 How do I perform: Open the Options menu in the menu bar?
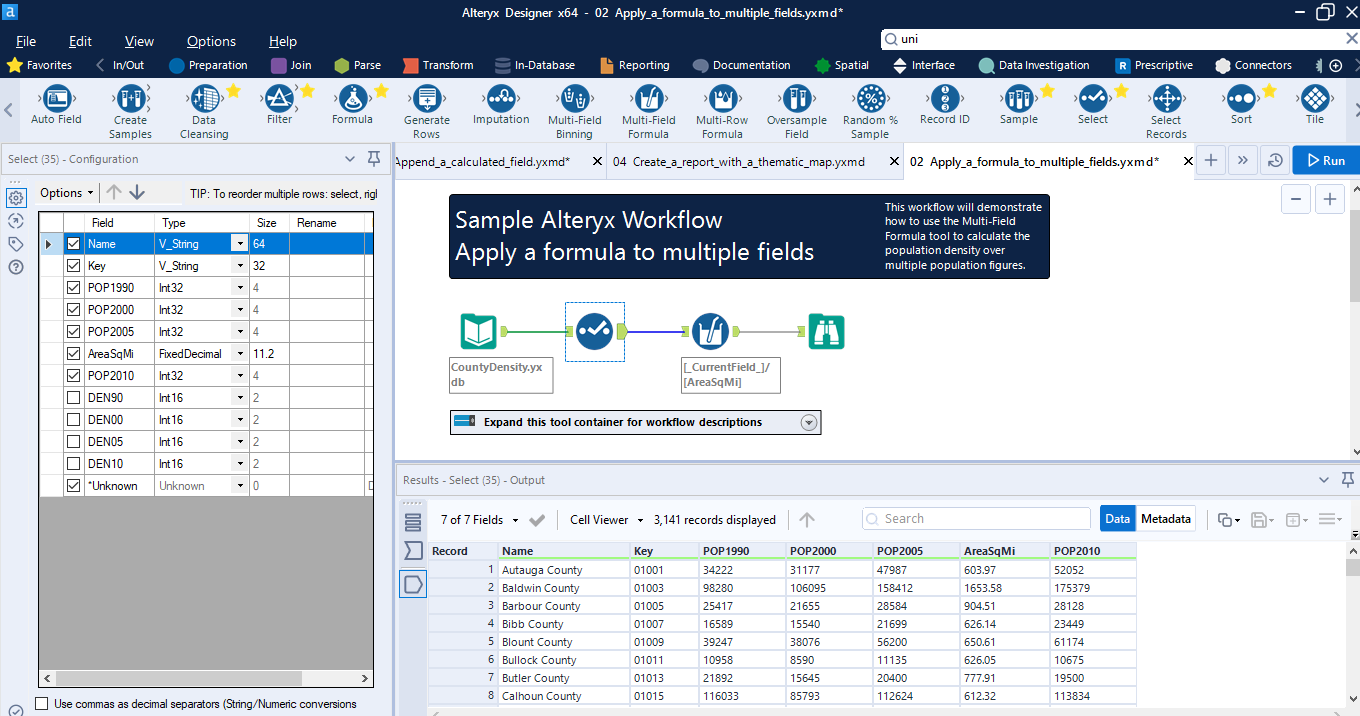[211, 41]
